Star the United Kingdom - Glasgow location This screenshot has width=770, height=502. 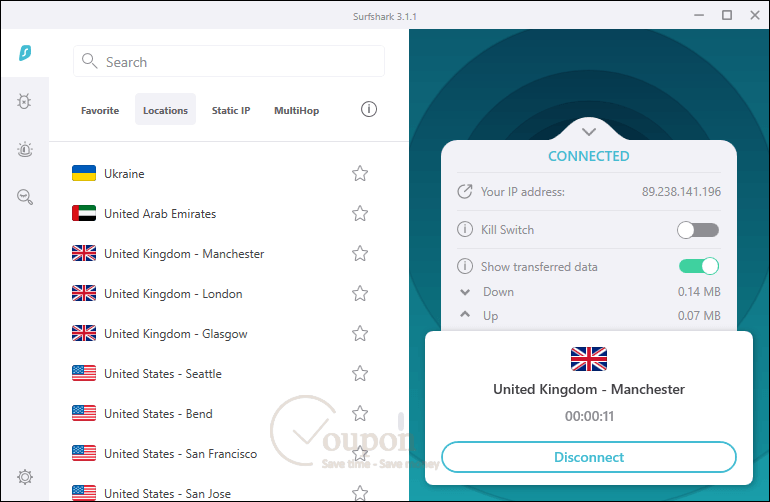click(x=360, y=334)
